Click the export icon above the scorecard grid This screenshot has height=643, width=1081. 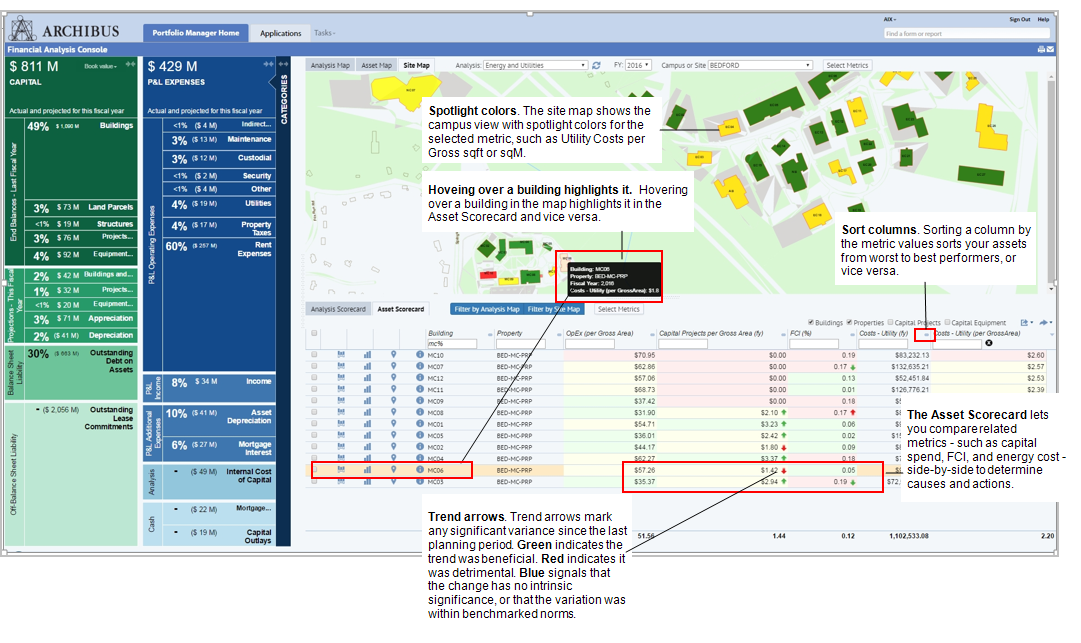click(1026, 323)
